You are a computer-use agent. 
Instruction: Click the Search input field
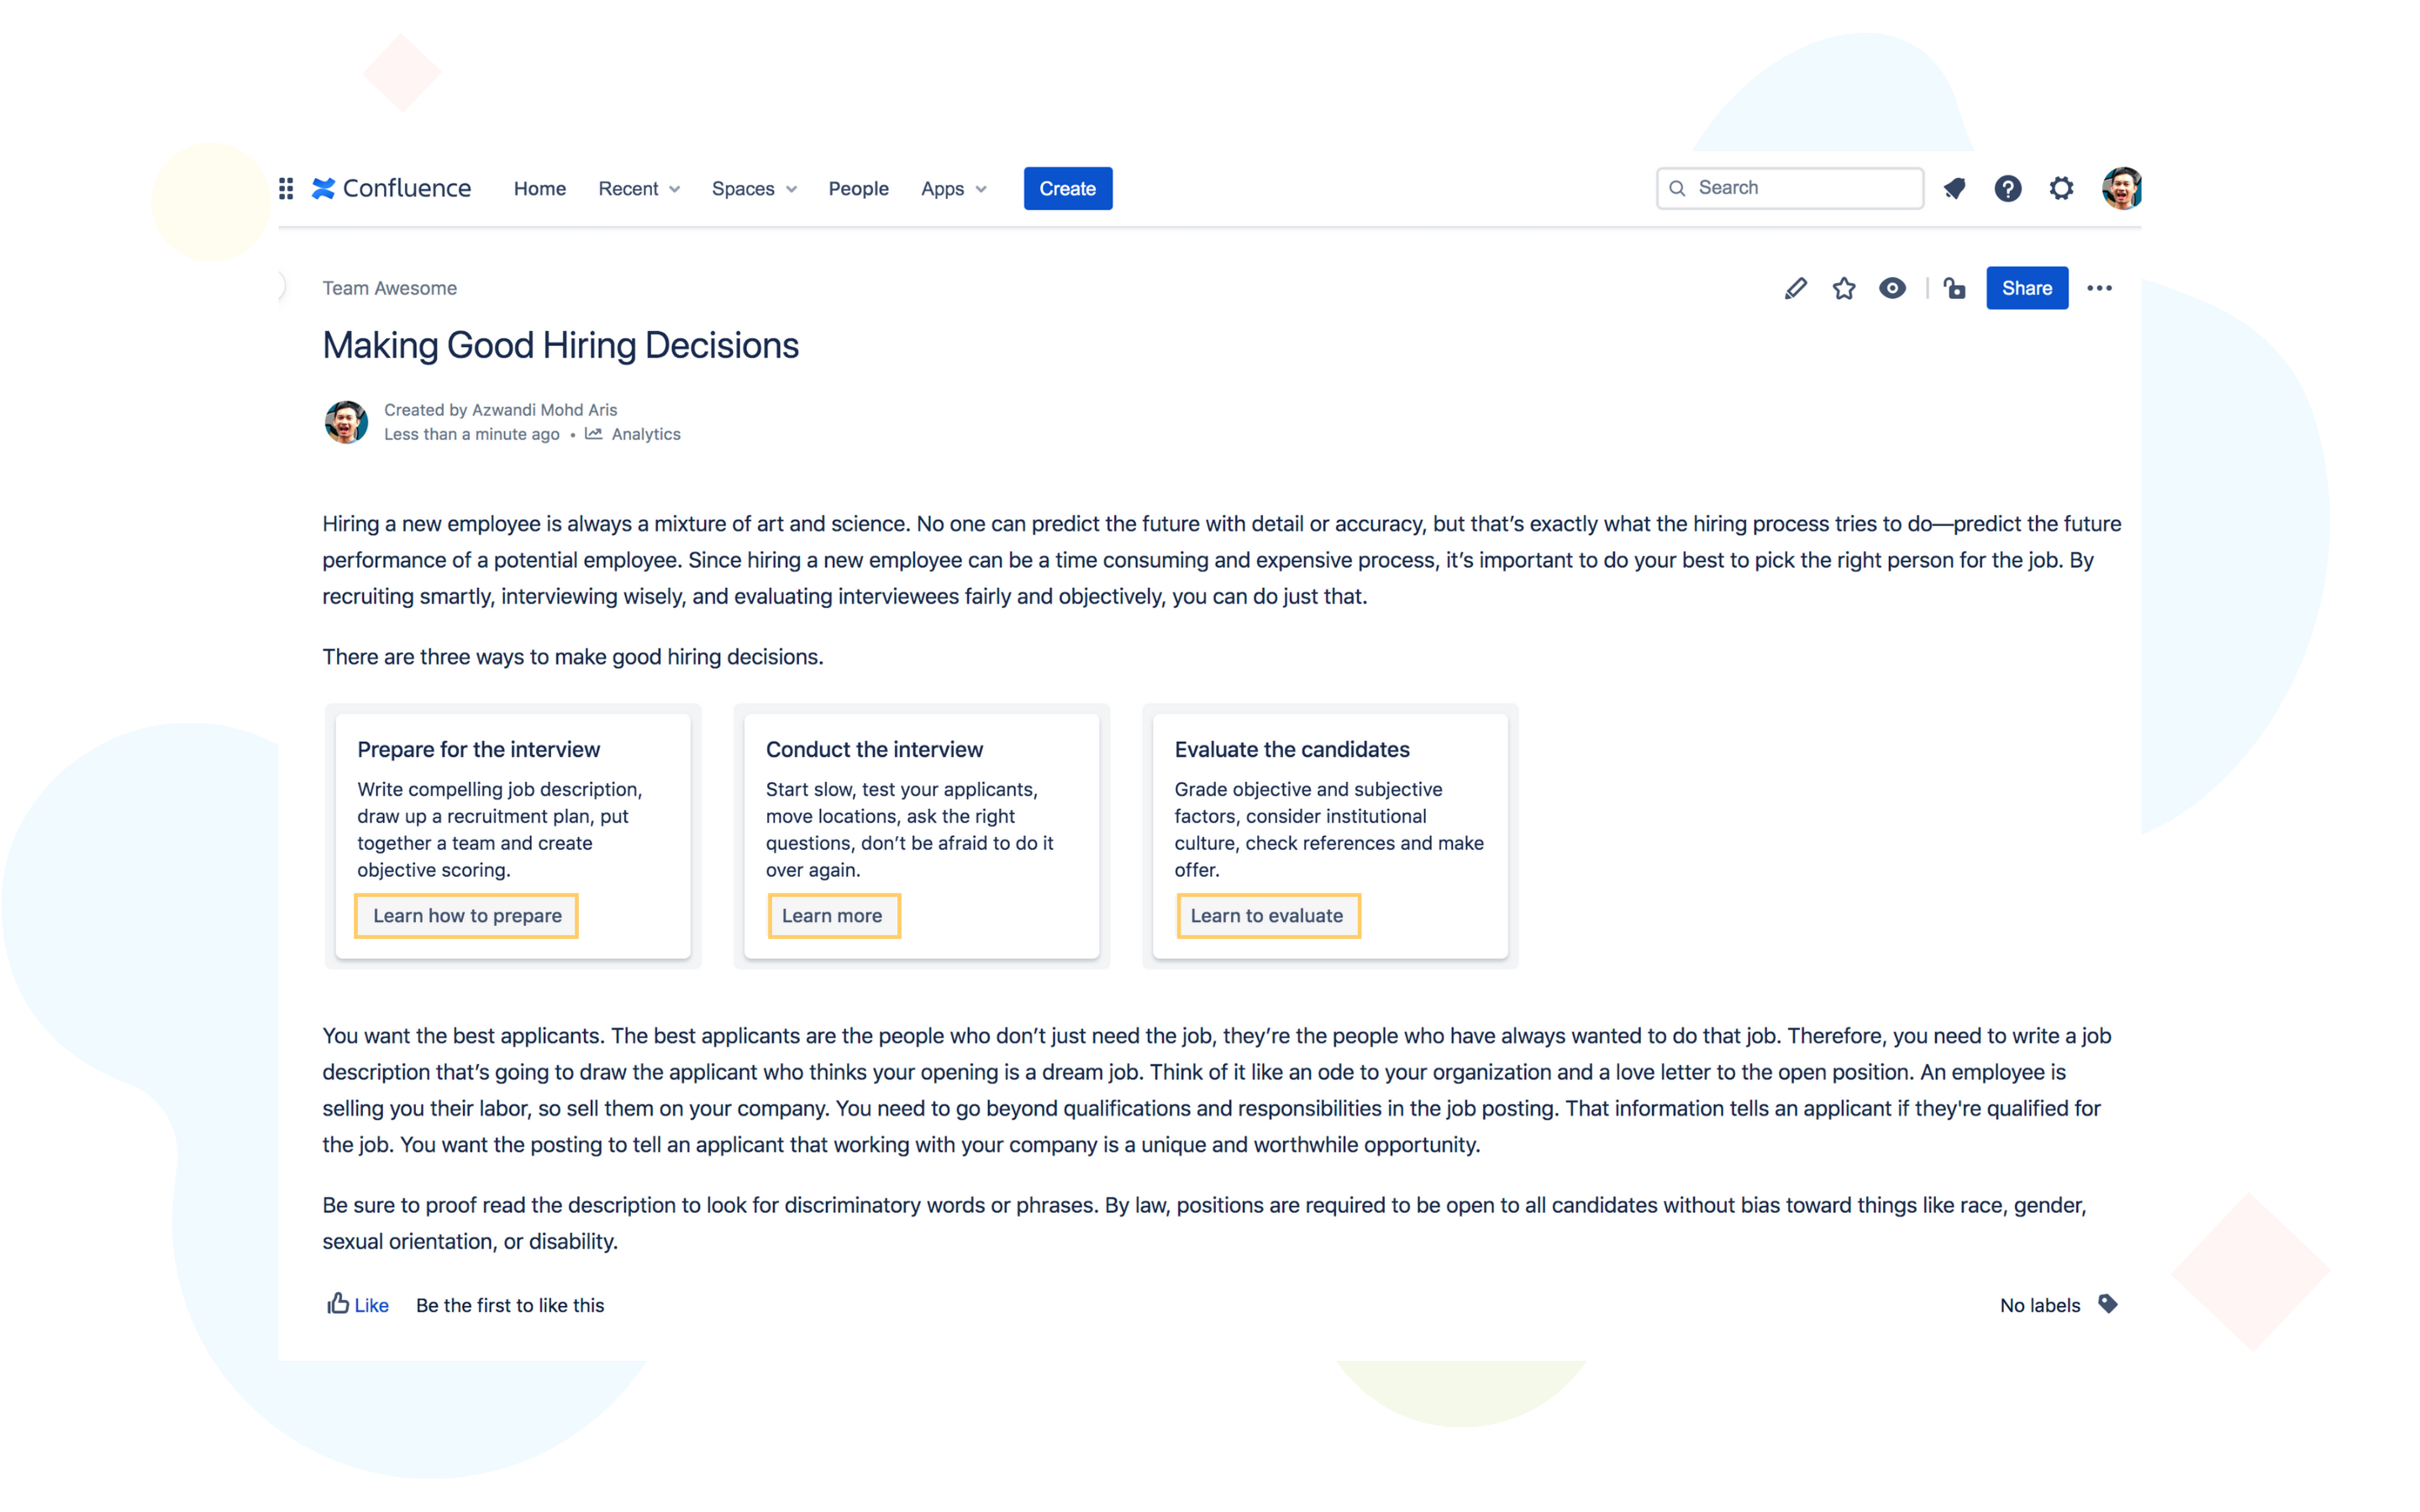point(1789,188)
